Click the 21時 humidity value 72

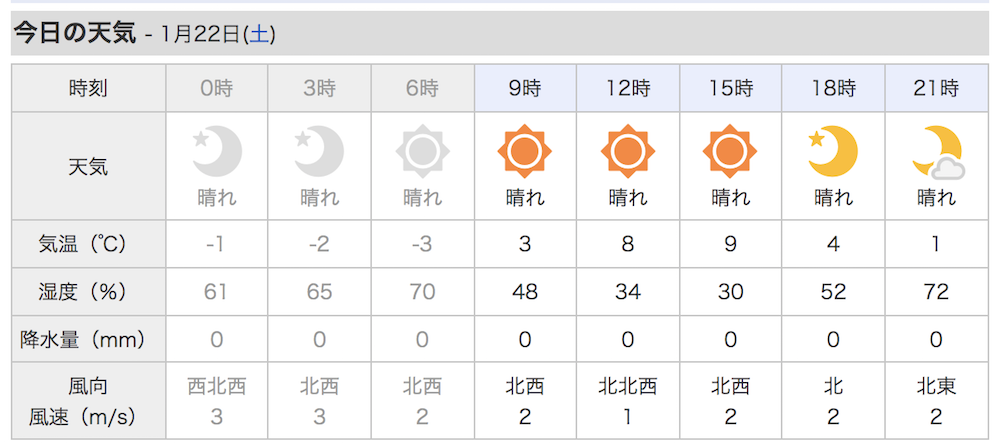tap(936, 292)
